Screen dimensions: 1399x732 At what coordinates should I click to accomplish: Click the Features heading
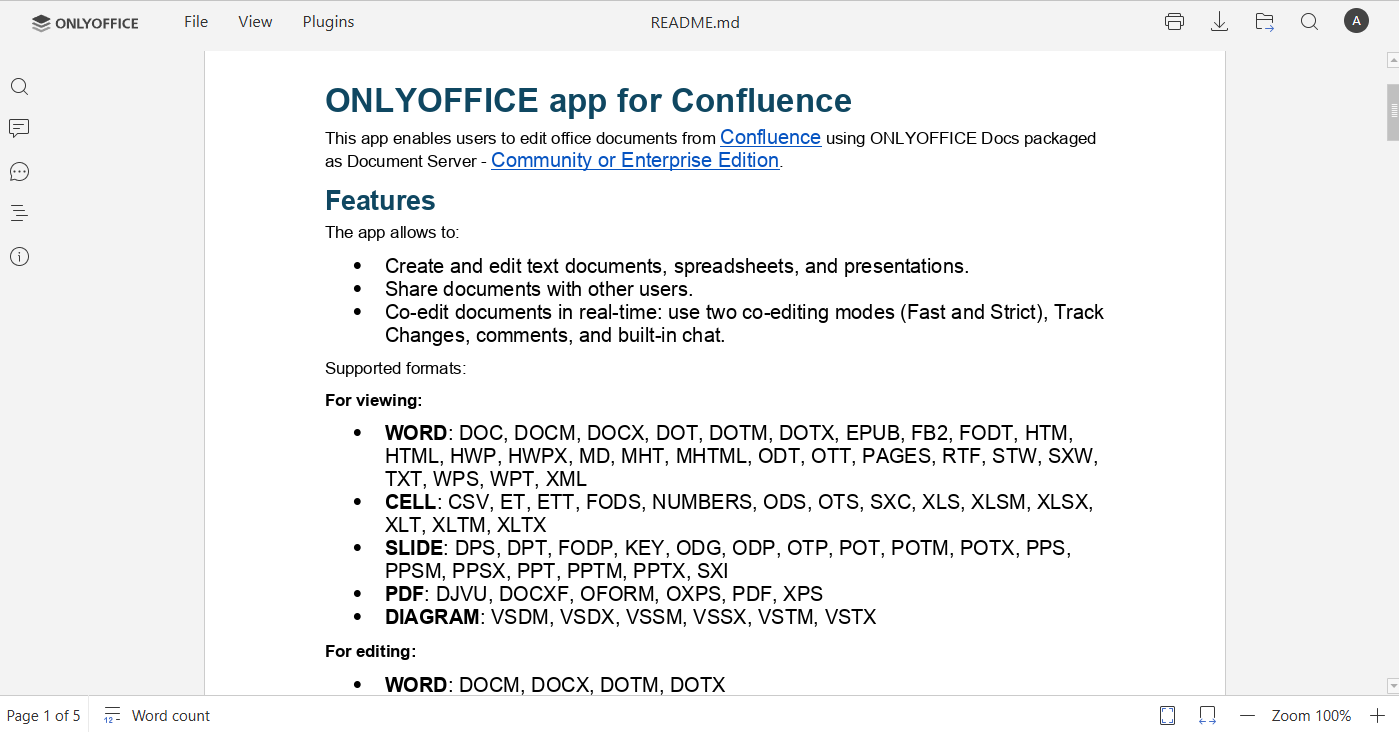coord(380,200)
